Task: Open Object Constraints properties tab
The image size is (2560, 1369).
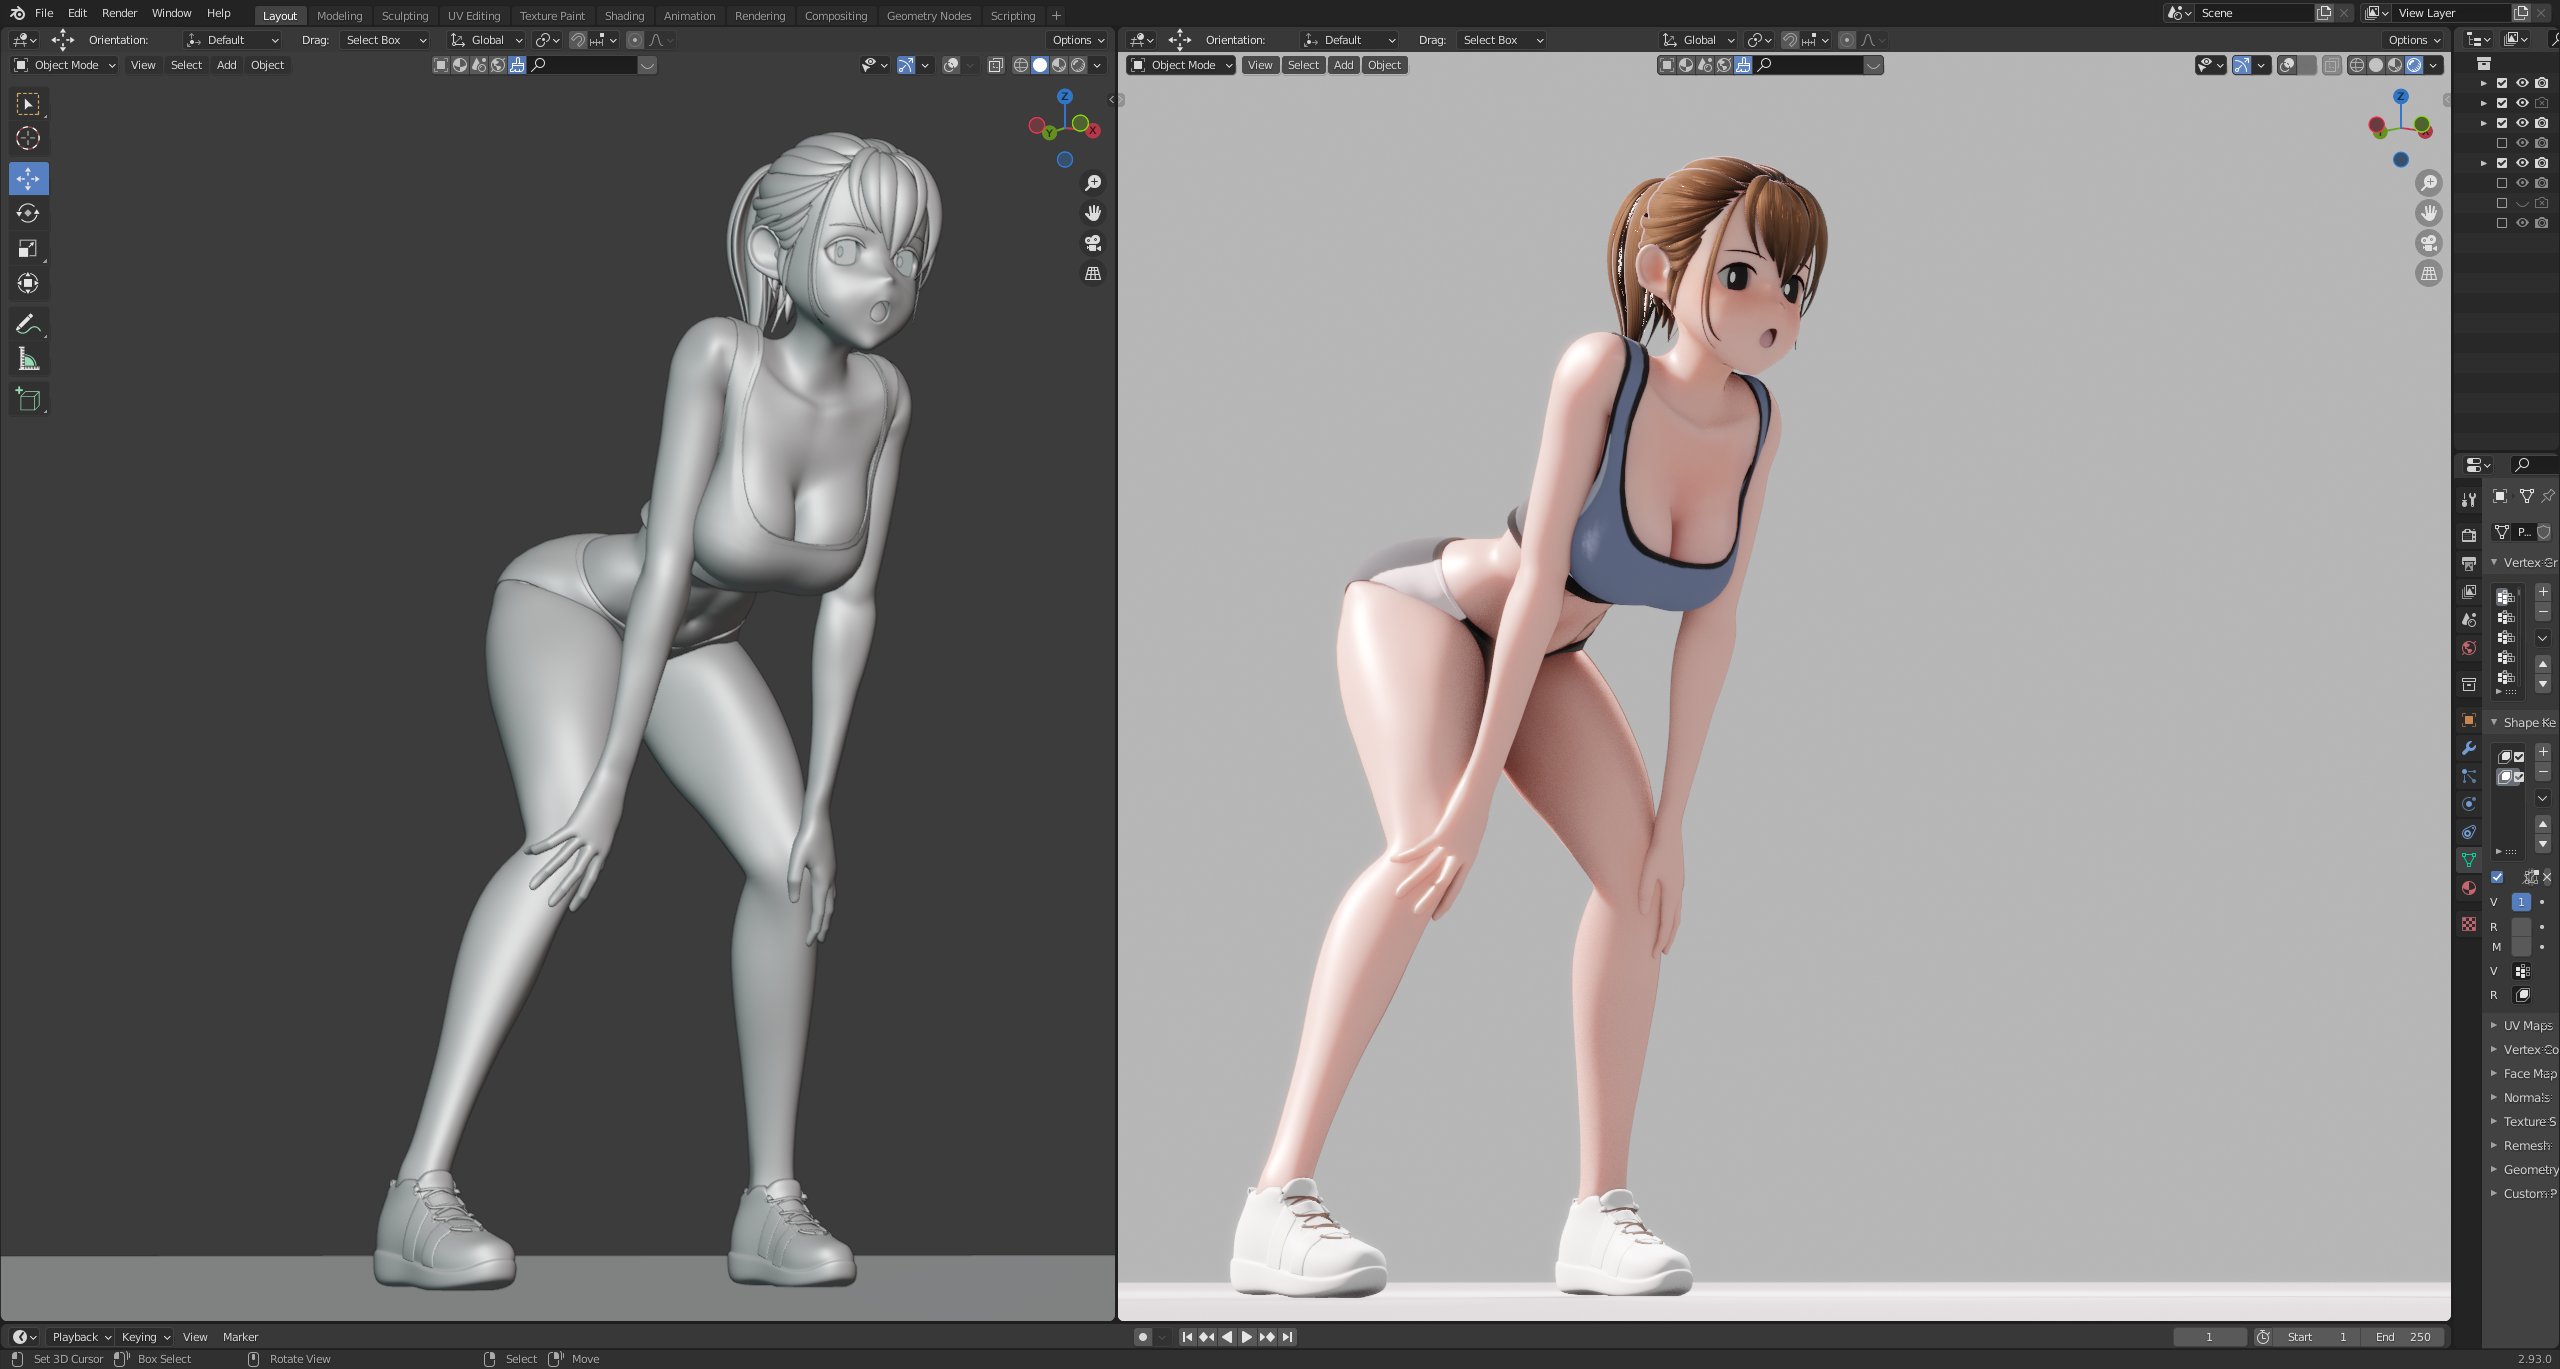Action: [2469, 832]
